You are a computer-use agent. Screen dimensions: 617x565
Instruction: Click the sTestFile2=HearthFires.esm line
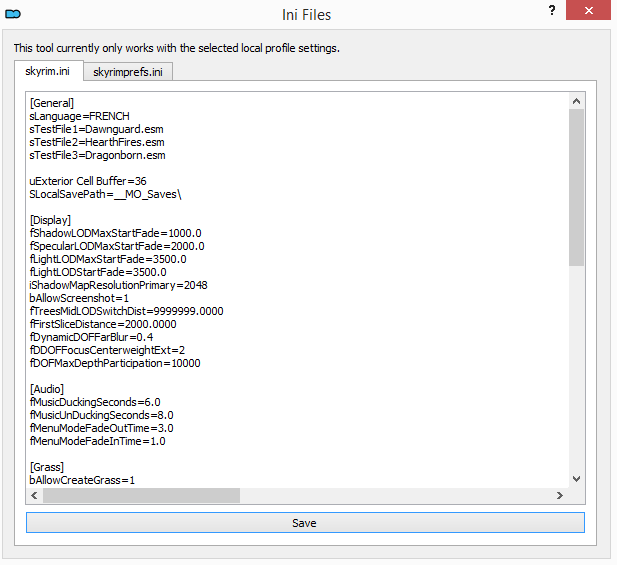point(97,142)
